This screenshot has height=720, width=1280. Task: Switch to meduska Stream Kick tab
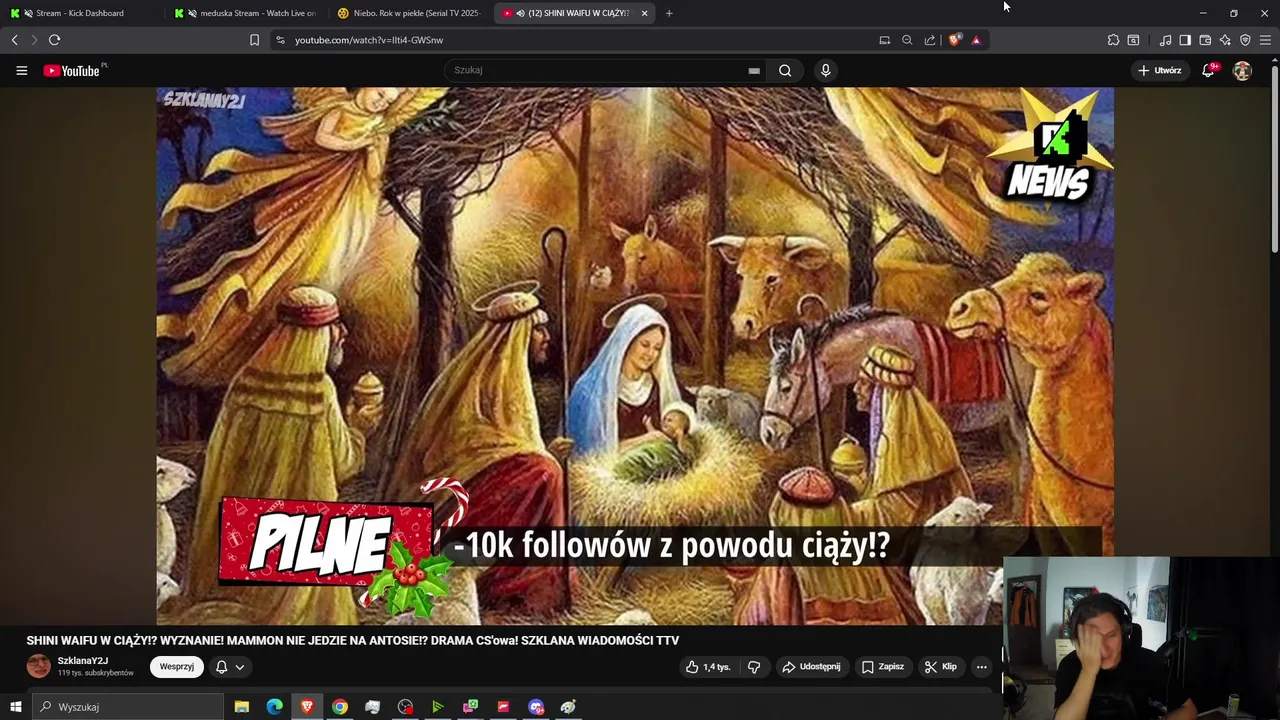[x=245, y=13]
